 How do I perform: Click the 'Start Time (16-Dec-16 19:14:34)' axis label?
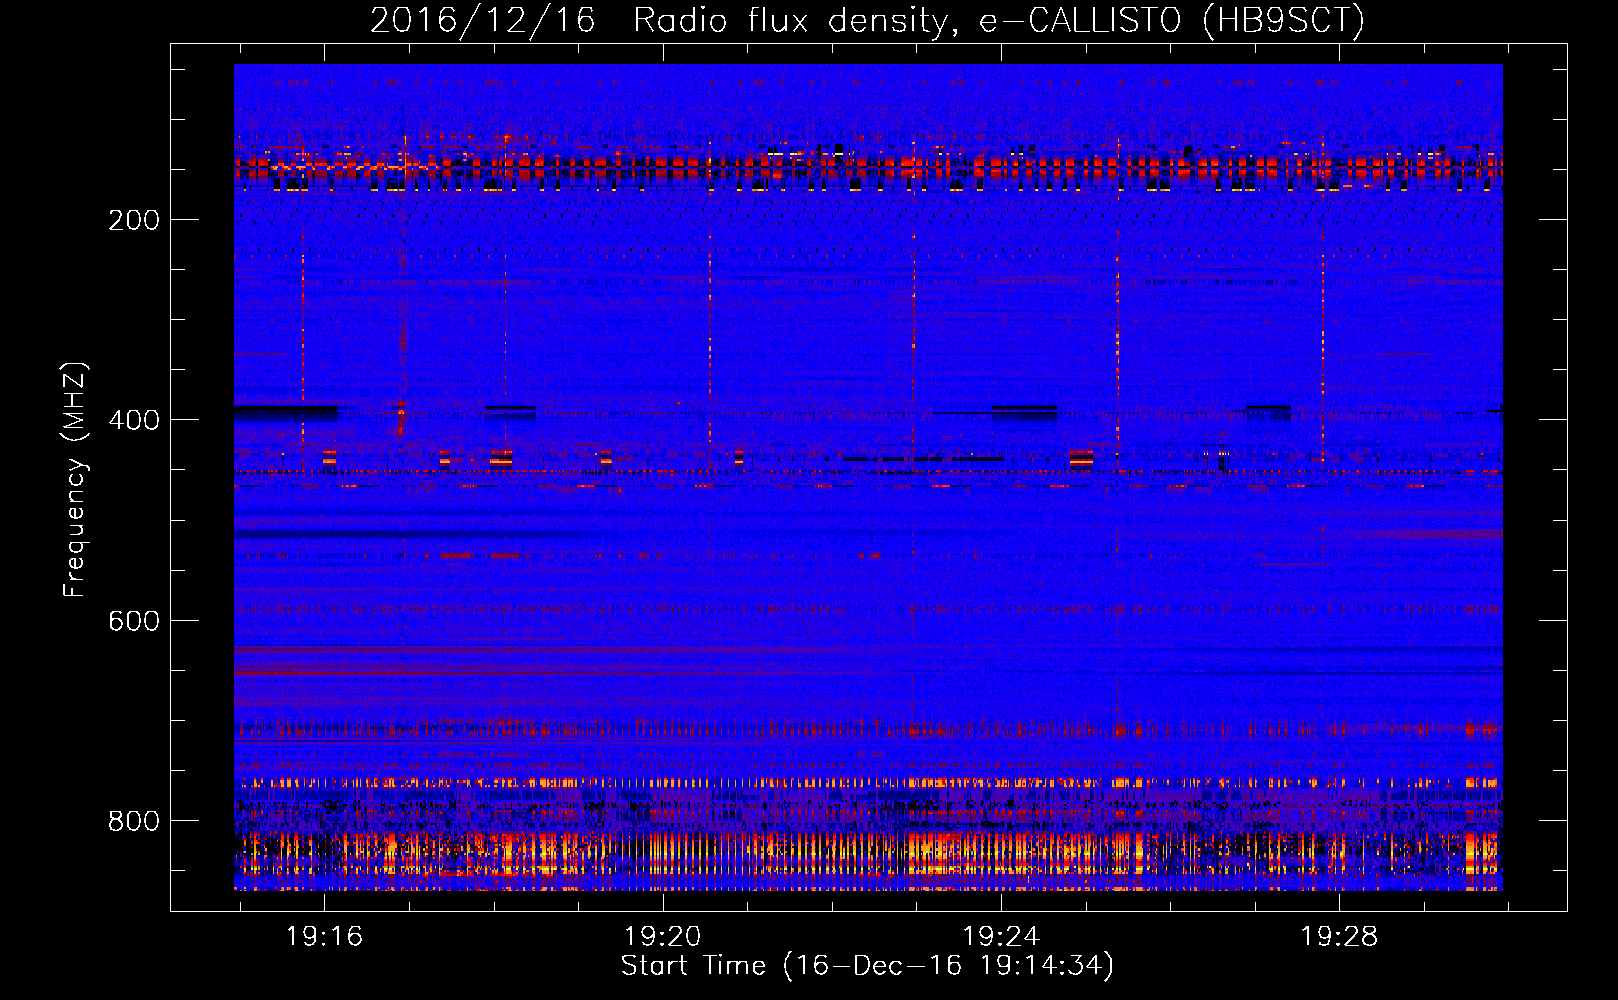tap(867, 966)
